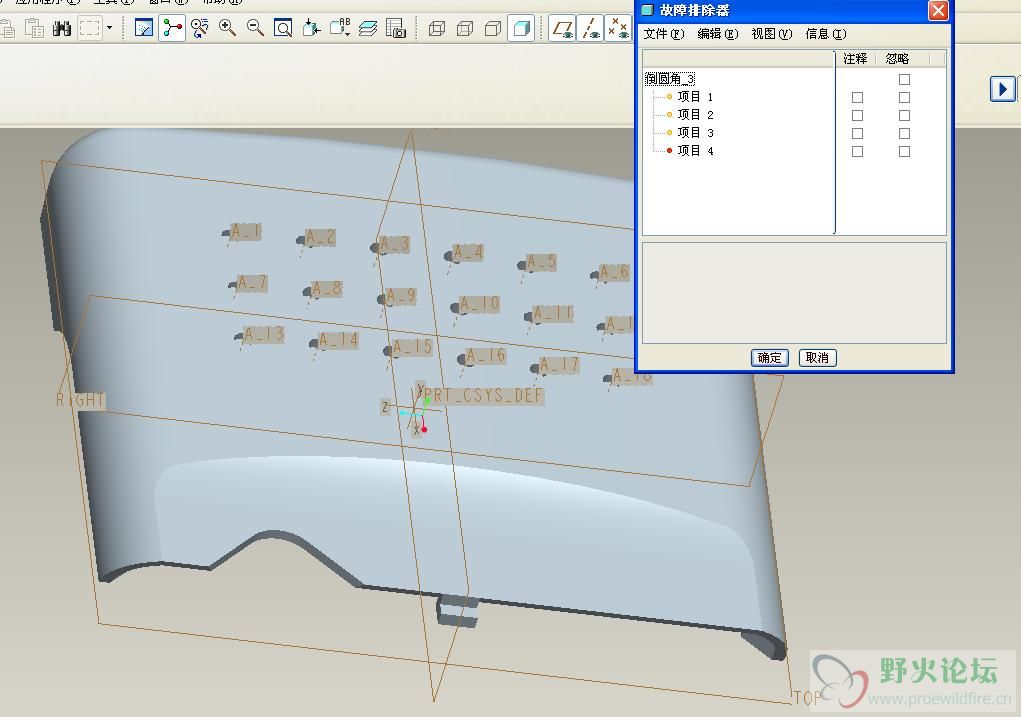Image resolution: width=1021 pixels, height=717 pixels.
Task: Open the View Manager icon
Action: click(396, 28)
